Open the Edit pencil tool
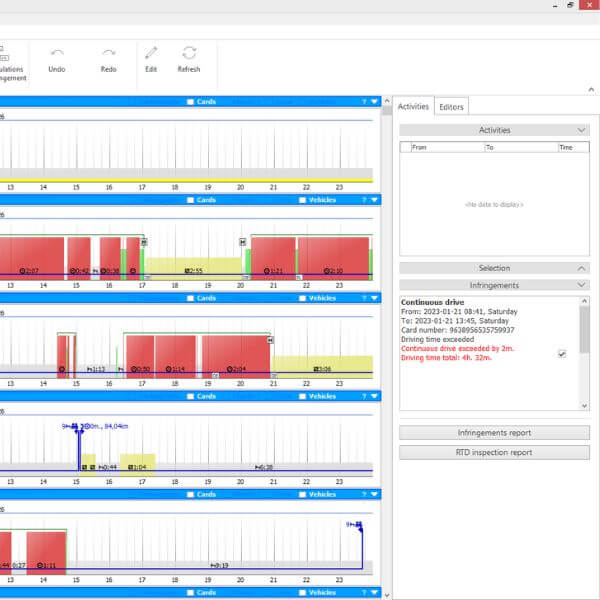Screen dimensions: 600x600 click(x=151, y=60)
